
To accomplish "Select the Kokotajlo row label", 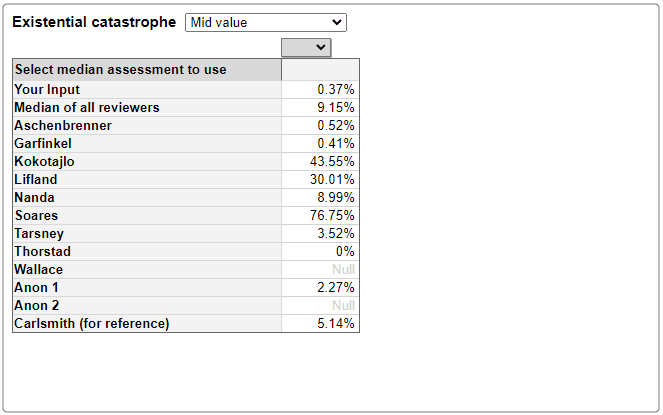I will coord(44,162).
